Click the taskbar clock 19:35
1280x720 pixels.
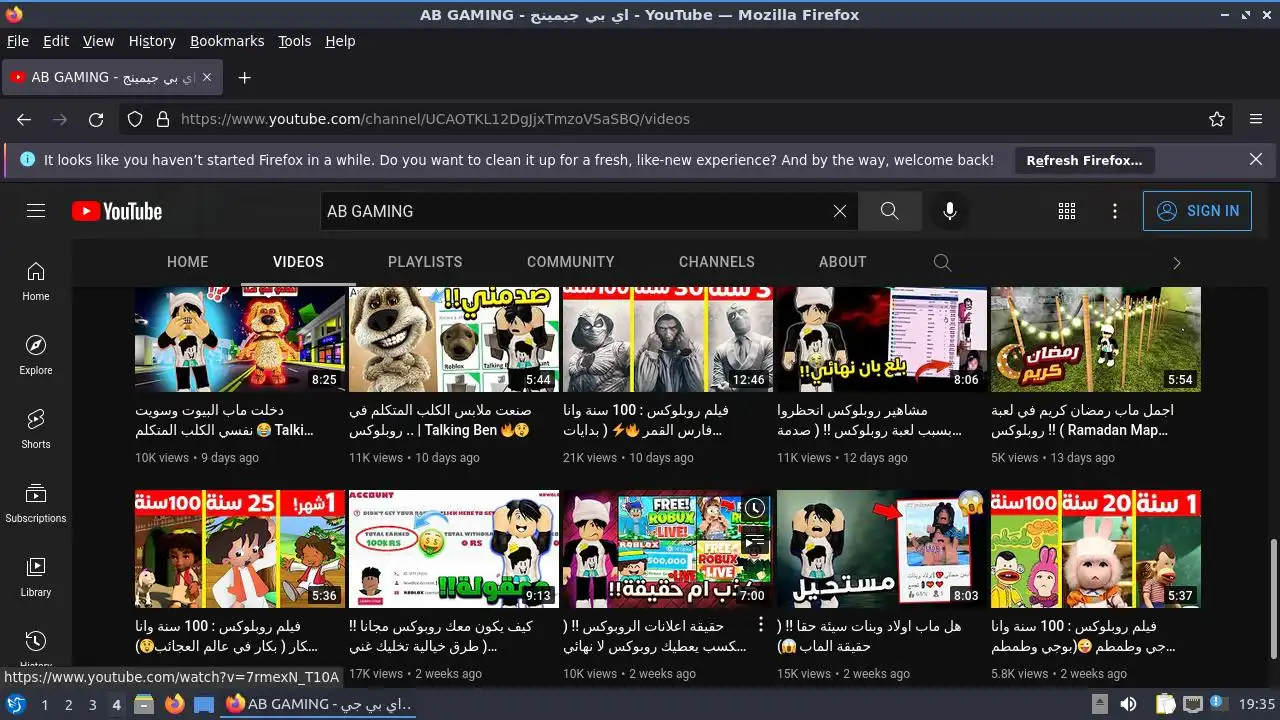click(x=1257, y=704)
